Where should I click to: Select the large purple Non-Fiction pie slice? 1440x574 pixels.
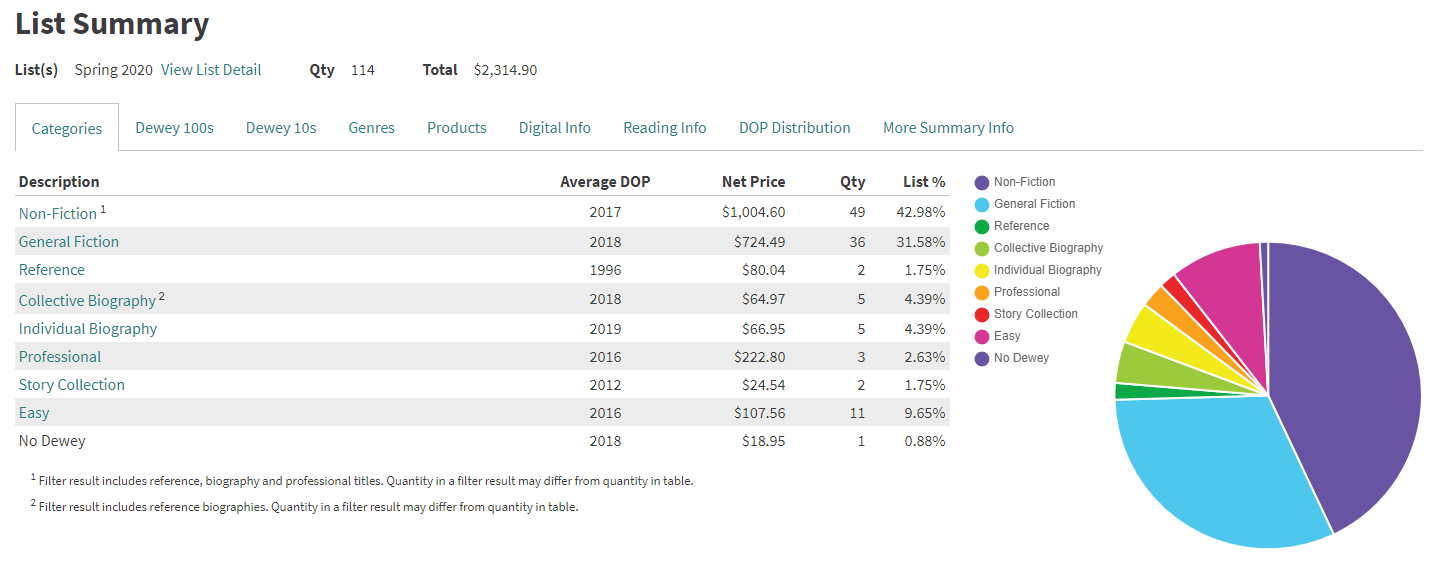[x=1350, y=380]
